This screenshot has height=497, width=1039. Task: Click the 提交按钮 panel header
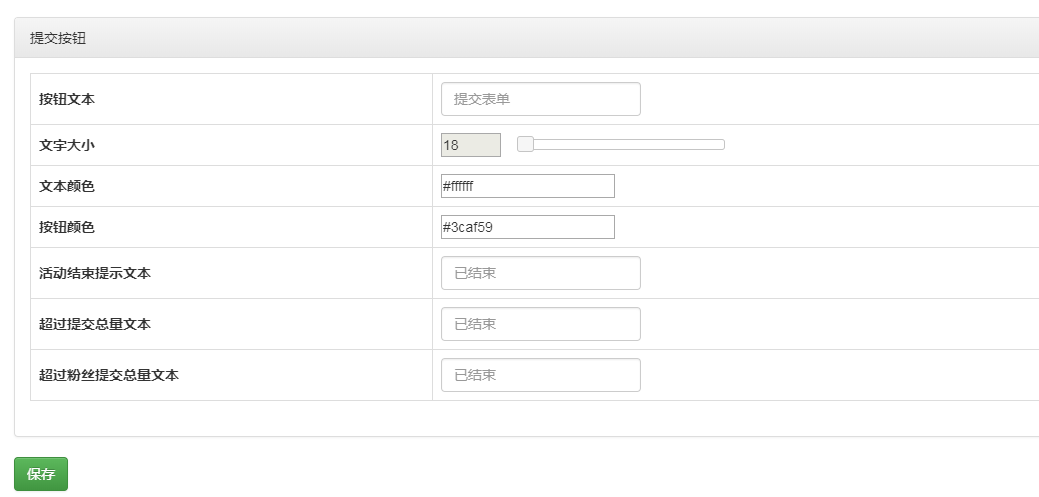point(527,38)
